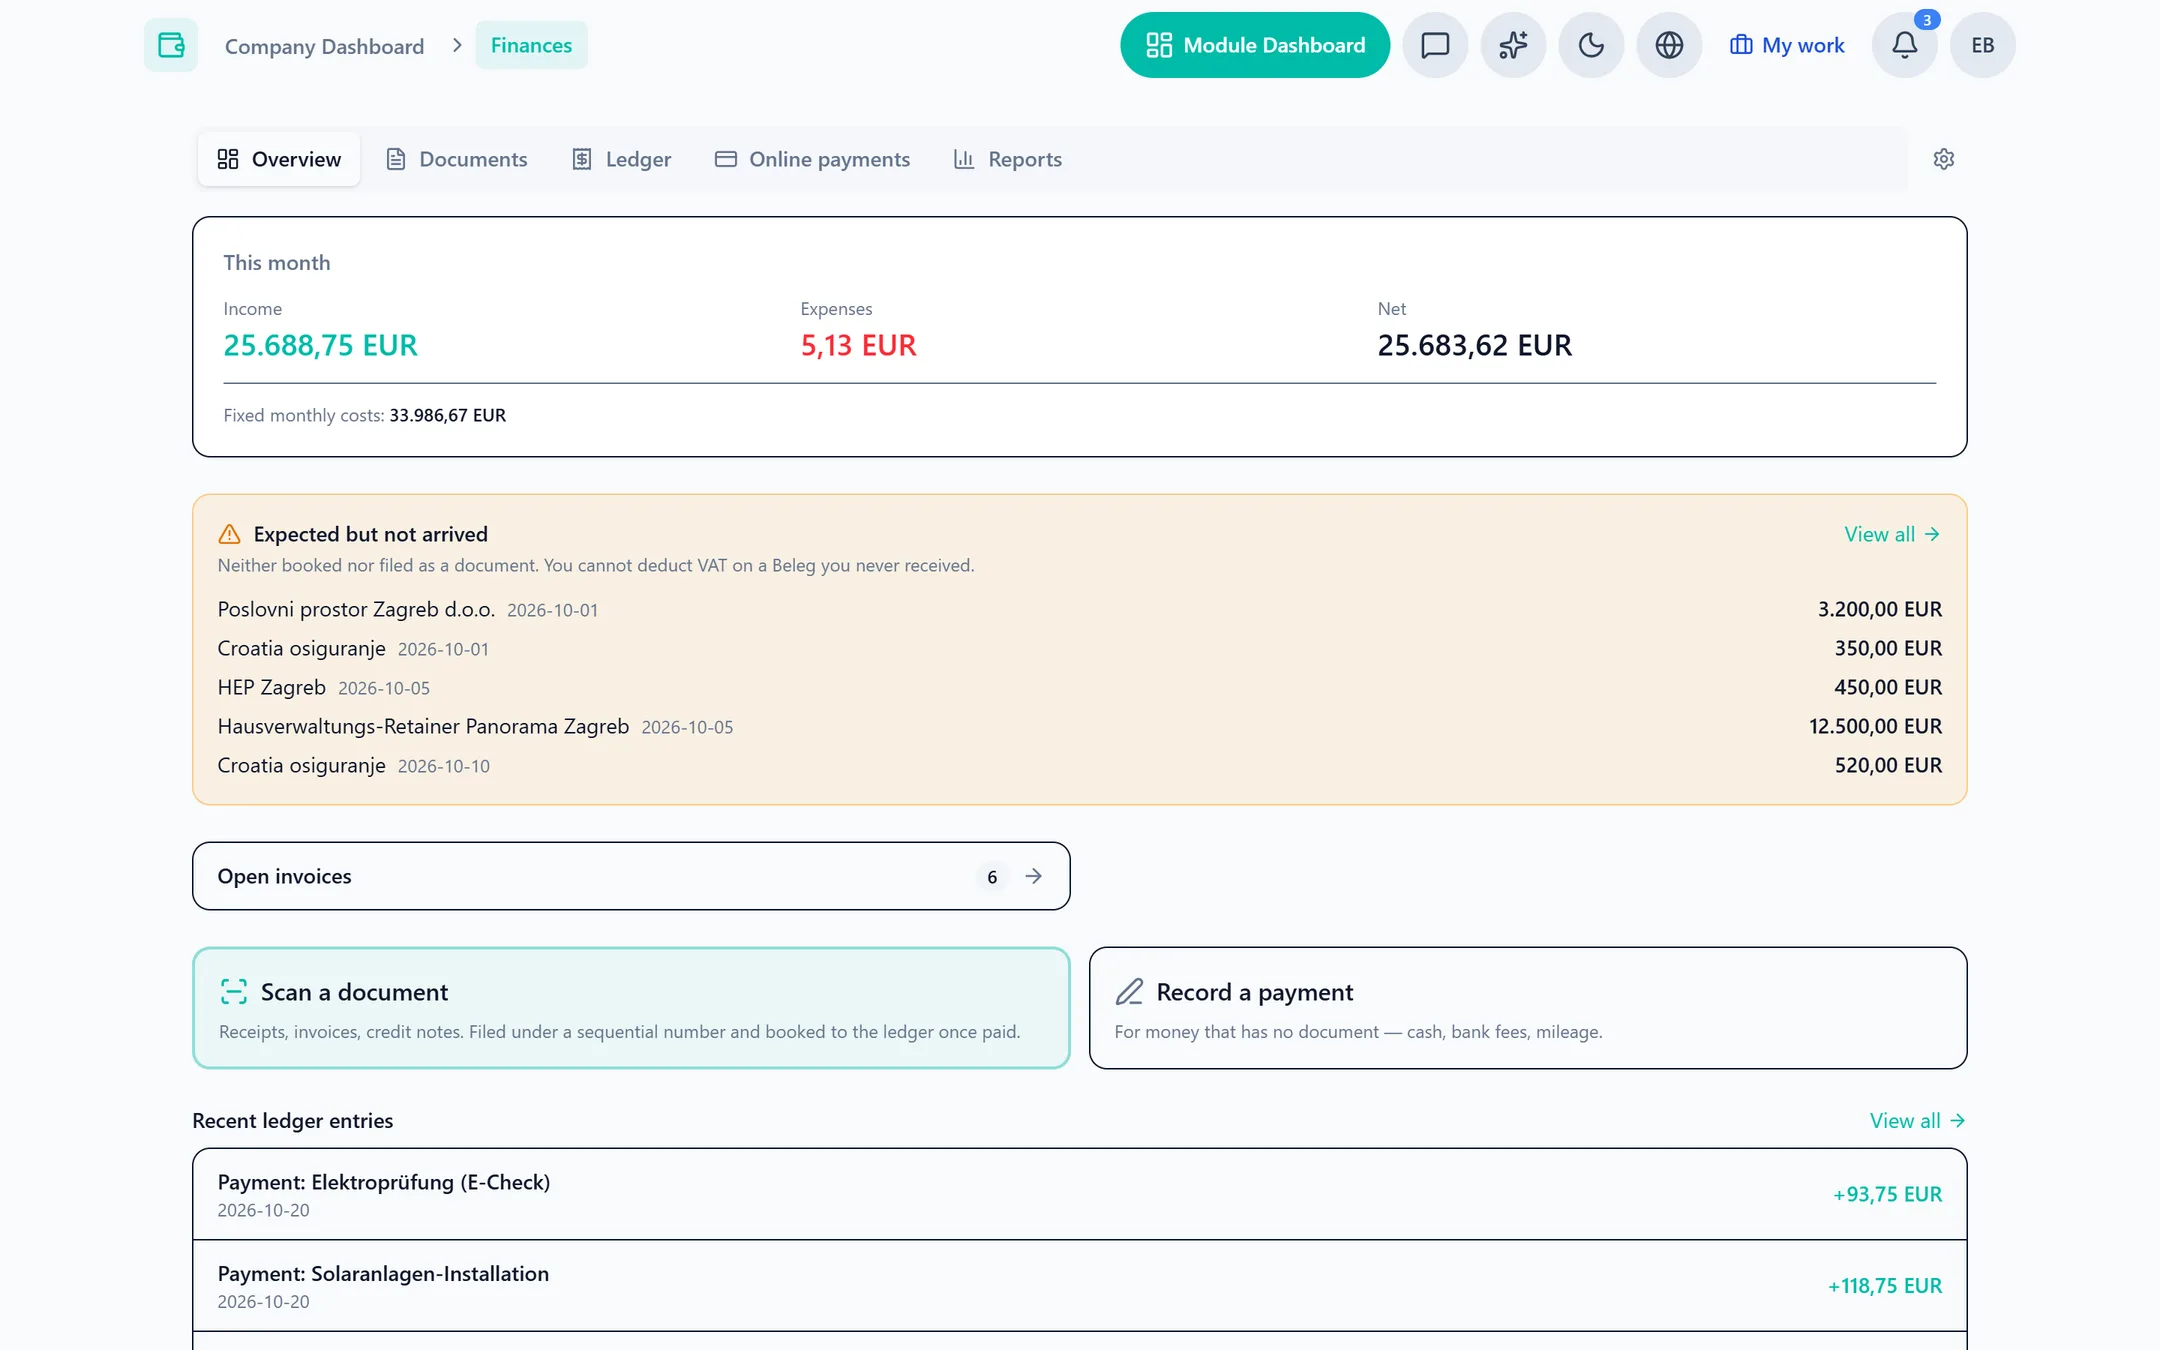Select Croatia osiguranje 2026-10-01 row
The image size is (2160, 1350).
1080,648
